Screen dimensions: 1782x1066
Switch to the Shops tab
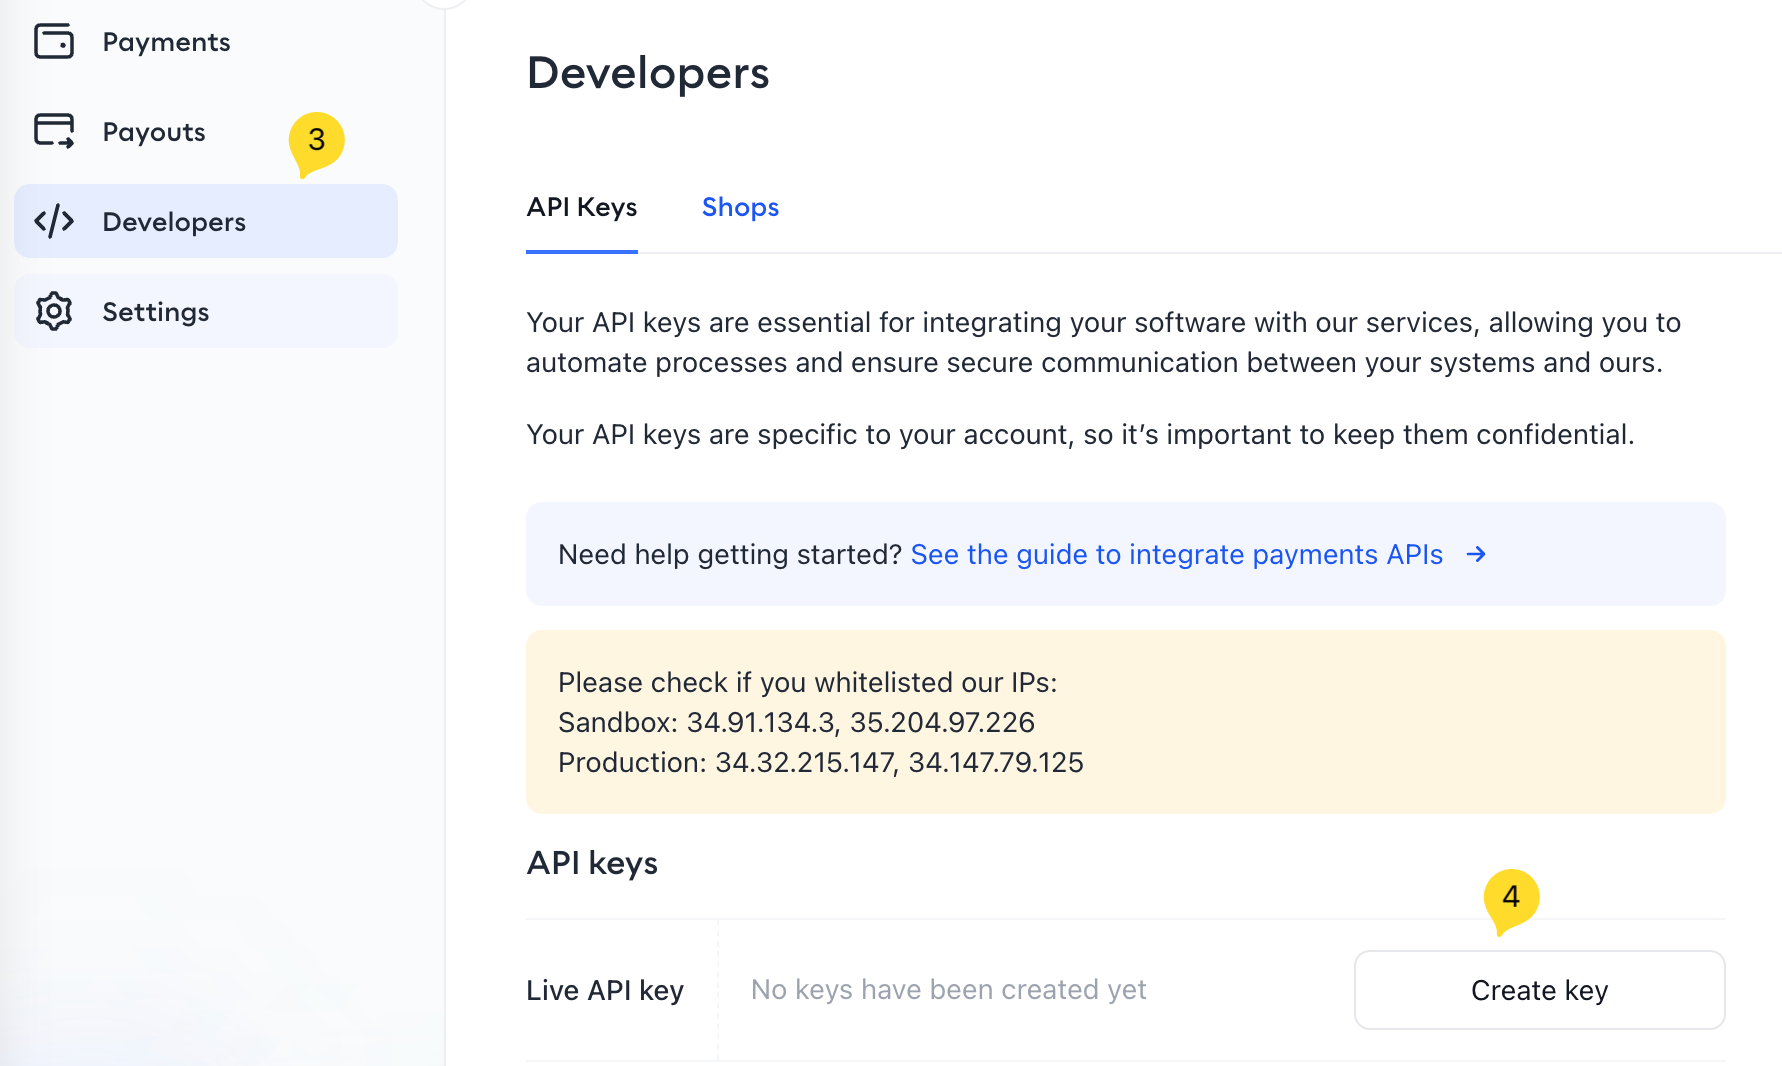click(740, 207)
